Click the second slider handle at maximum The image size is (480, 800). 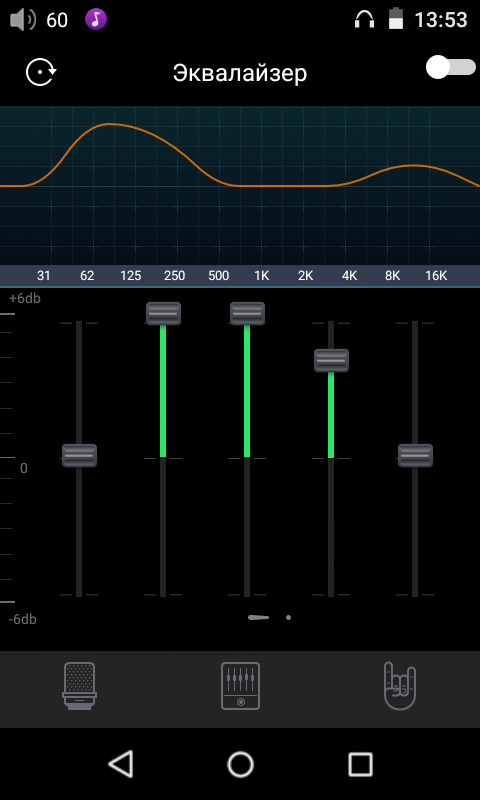(x=163, y=313)
